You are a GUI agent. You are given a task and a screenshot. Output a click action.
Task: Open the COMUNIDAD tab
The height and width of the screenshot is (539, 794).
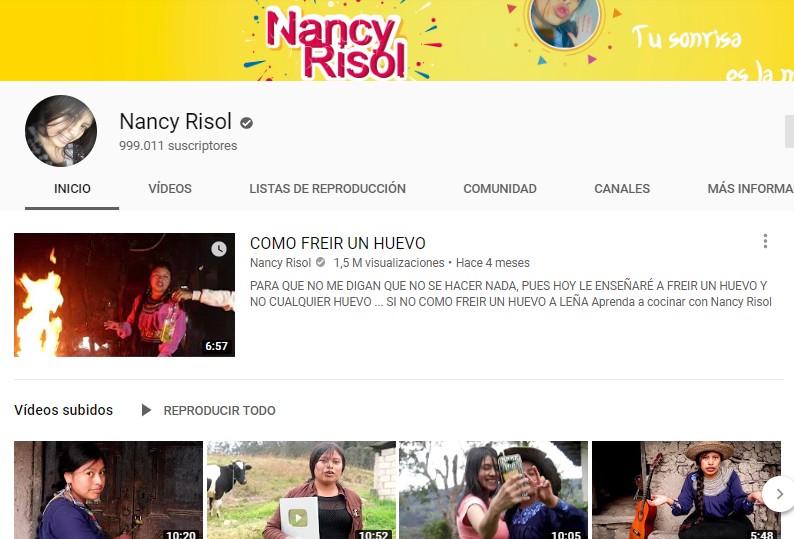pos(500,189)
